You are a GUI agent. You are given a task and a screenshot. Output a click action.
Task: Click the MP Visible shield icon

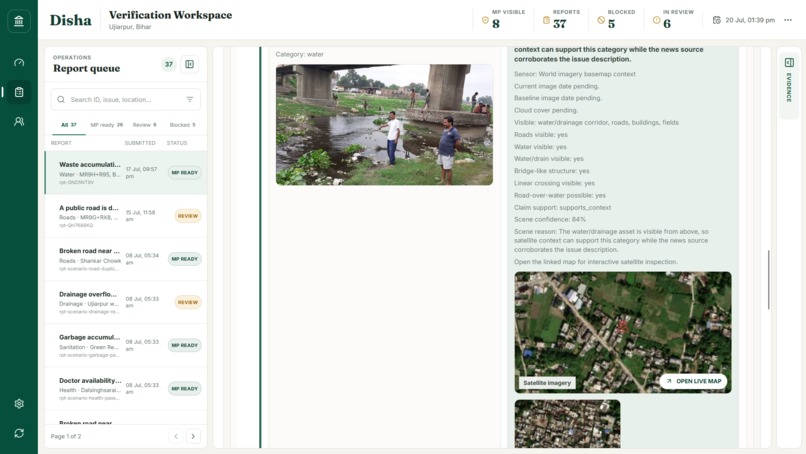coord(485,20)
